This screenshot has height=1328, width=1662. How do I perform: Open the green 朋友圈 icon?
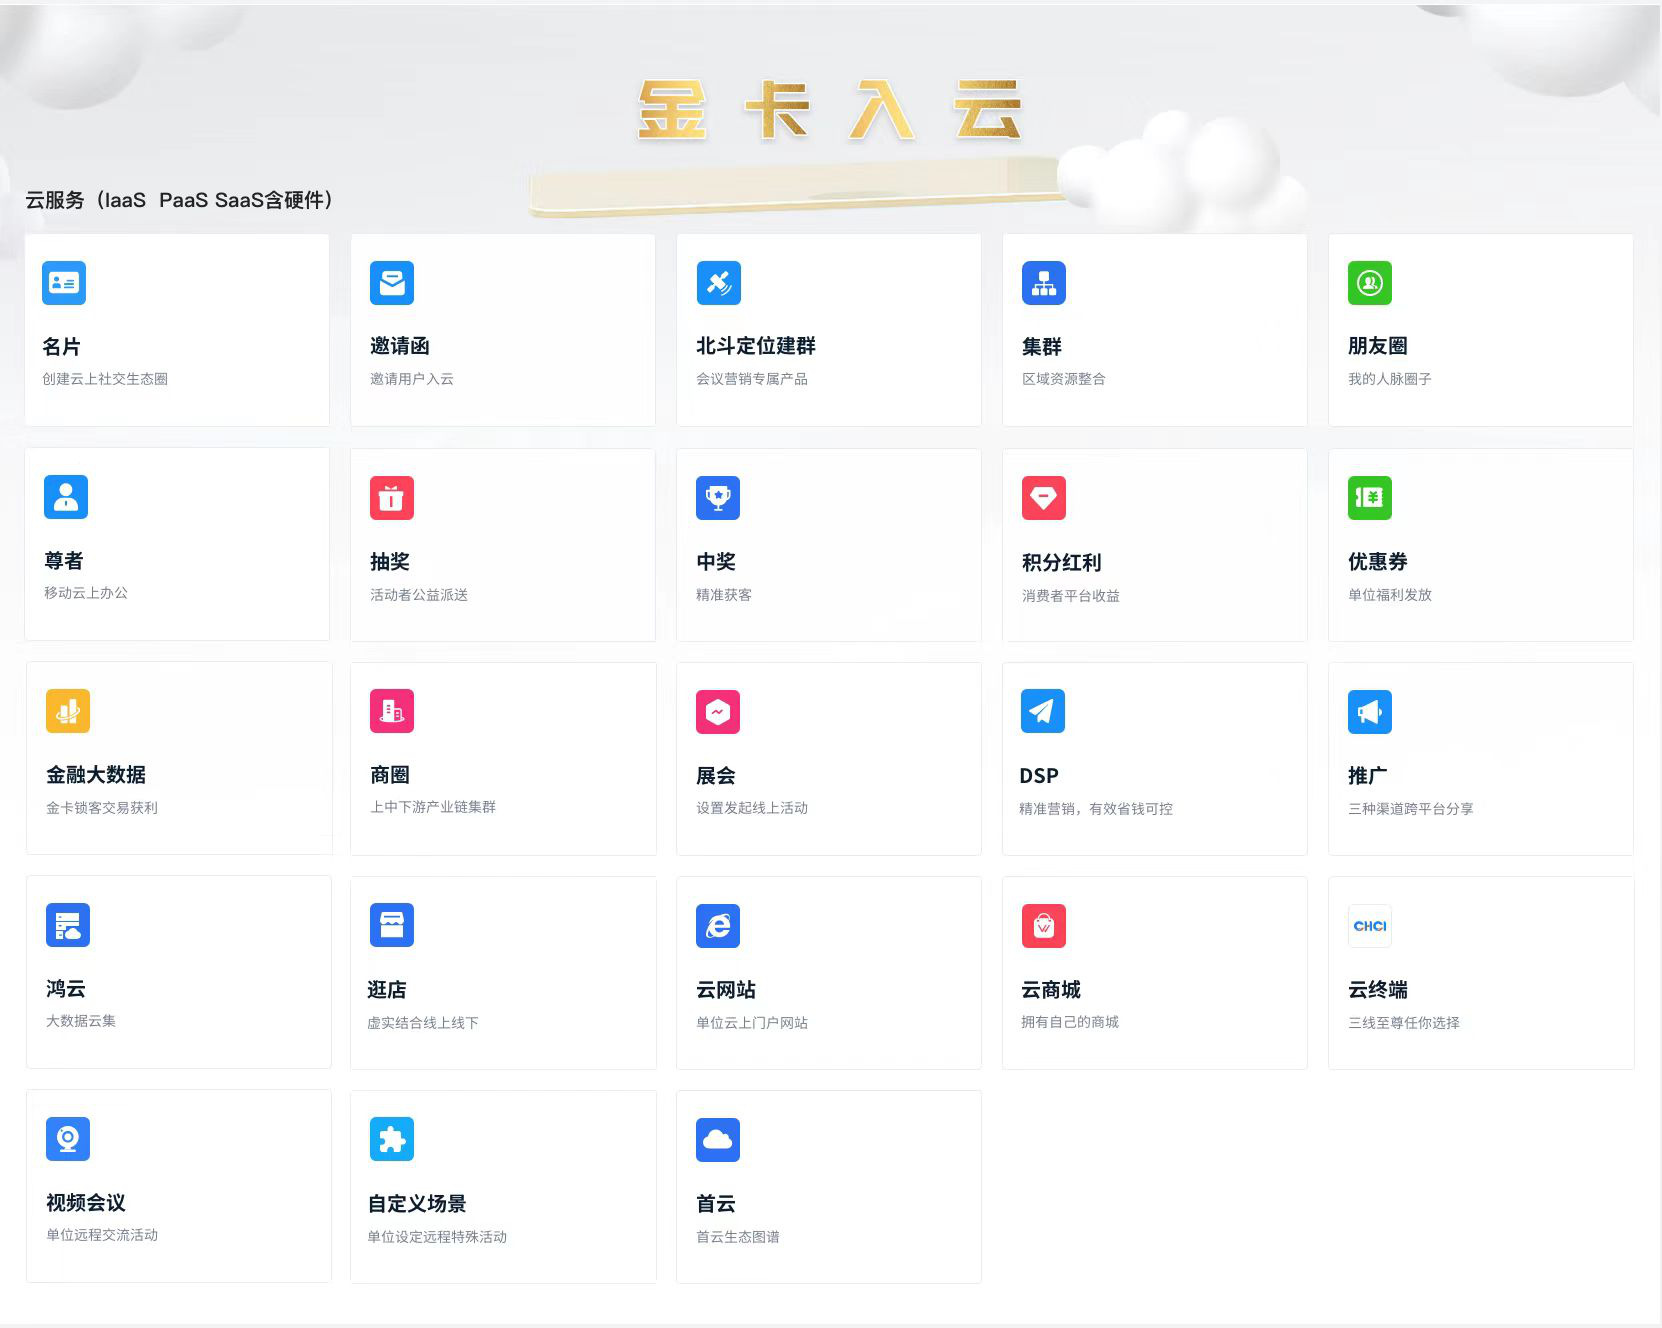[1370, 283]
